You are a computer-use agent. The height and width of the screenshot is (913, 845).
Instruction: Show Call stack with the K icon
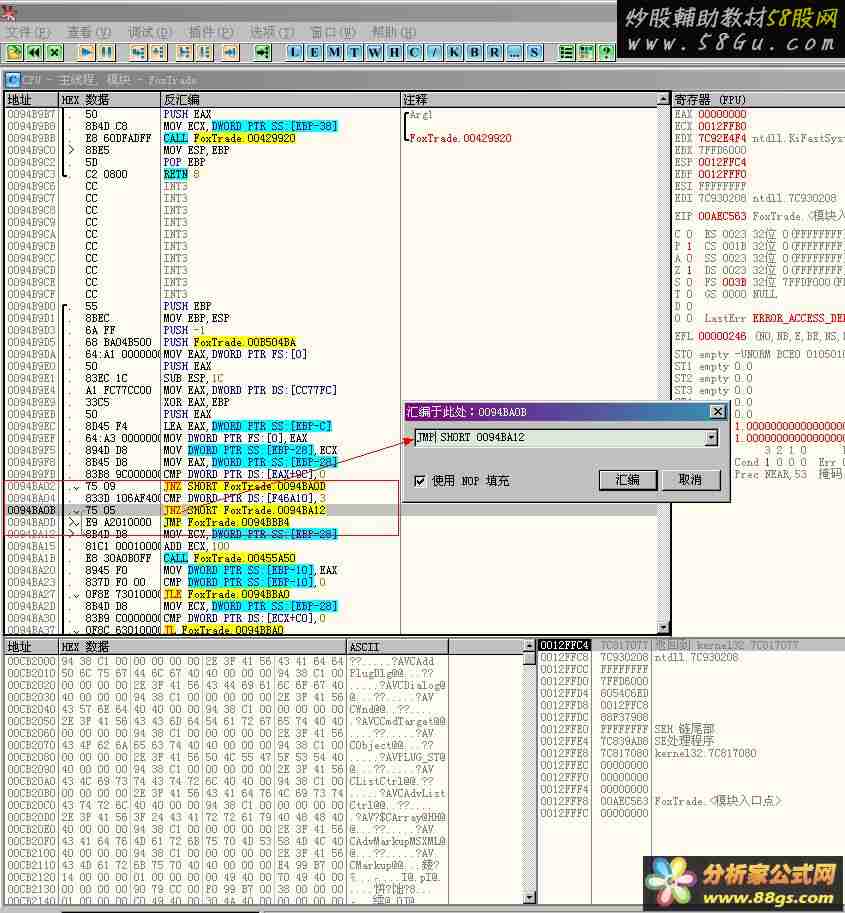[x=454, y=52]
